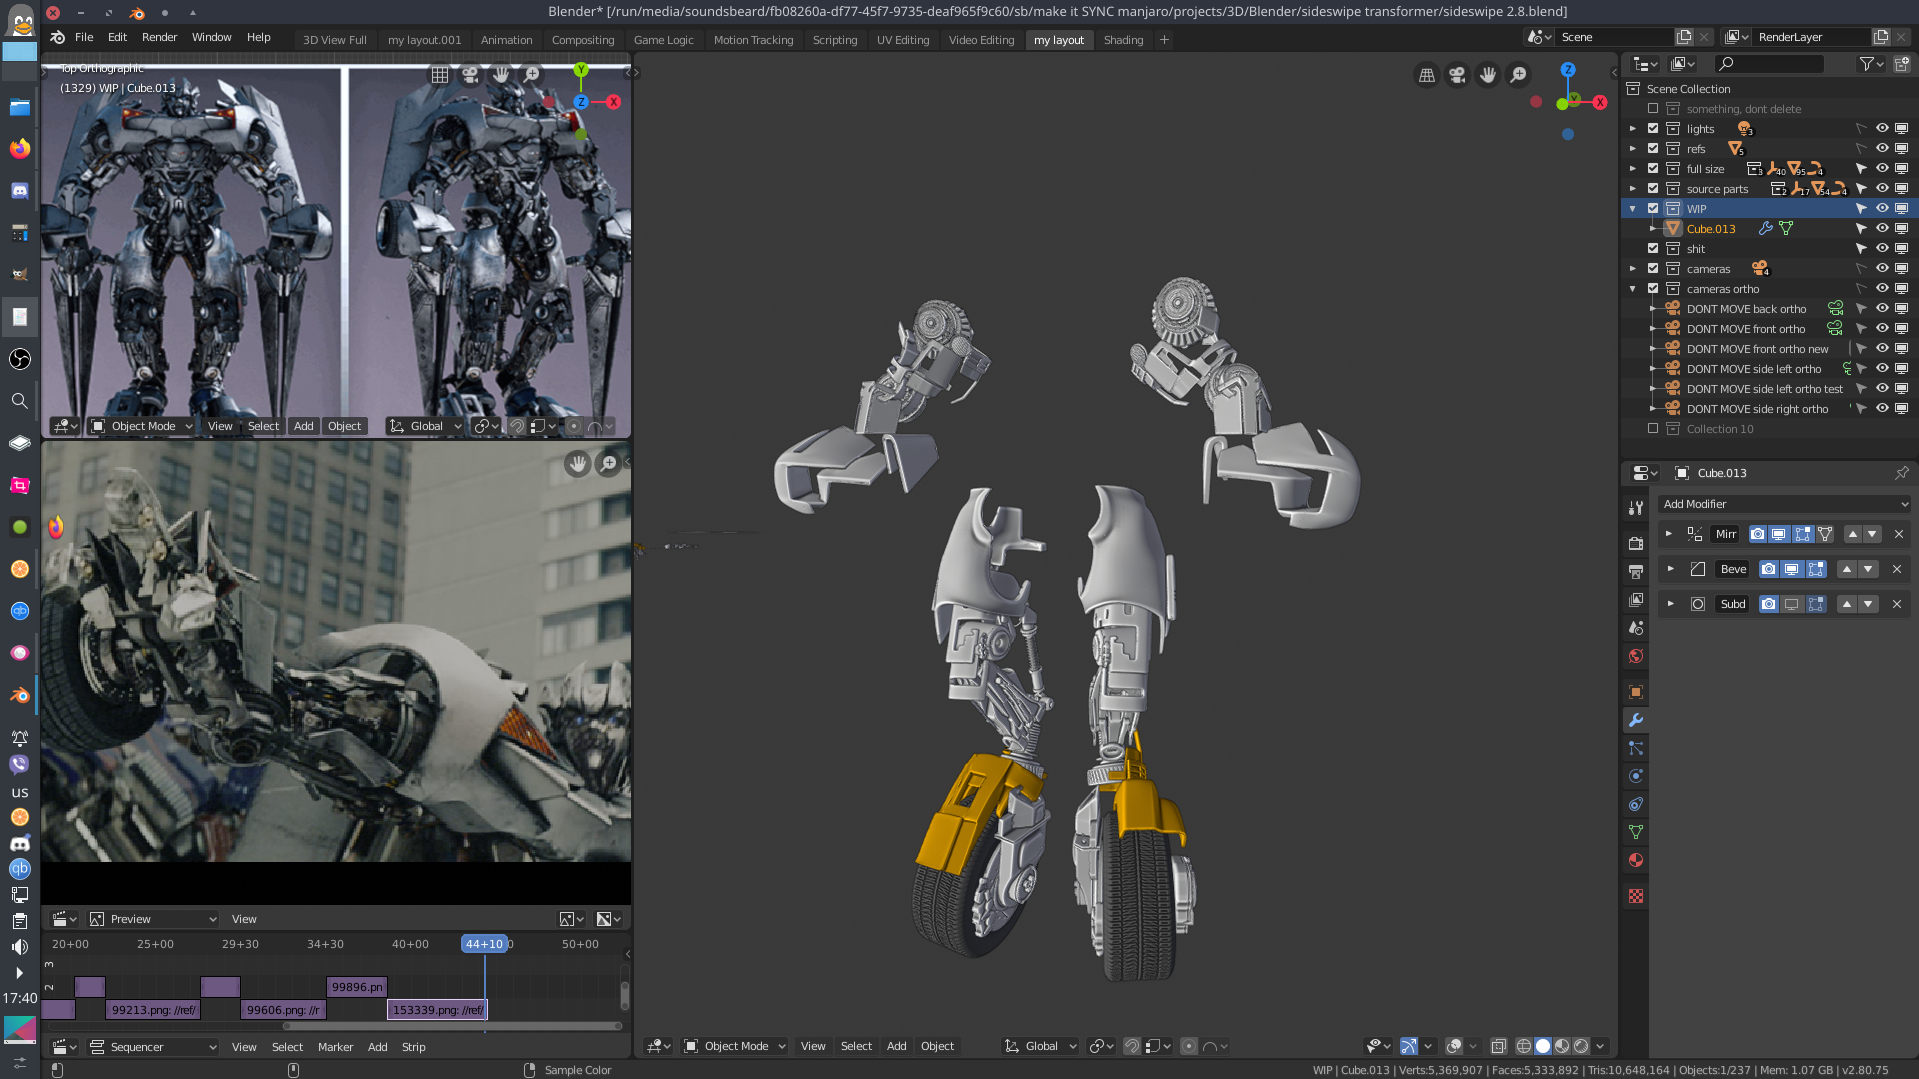The width and height of the screenshot is (1919, 1079).
Task: Open the Render properties tab
Action: (1636, 543)
